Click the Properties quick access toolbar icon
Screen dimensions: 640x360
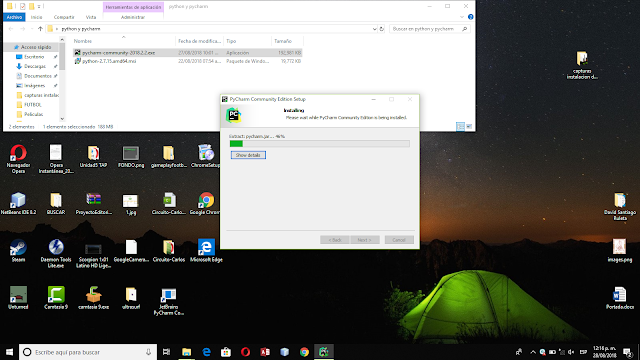pyautogui.click(x=22, y=7)
